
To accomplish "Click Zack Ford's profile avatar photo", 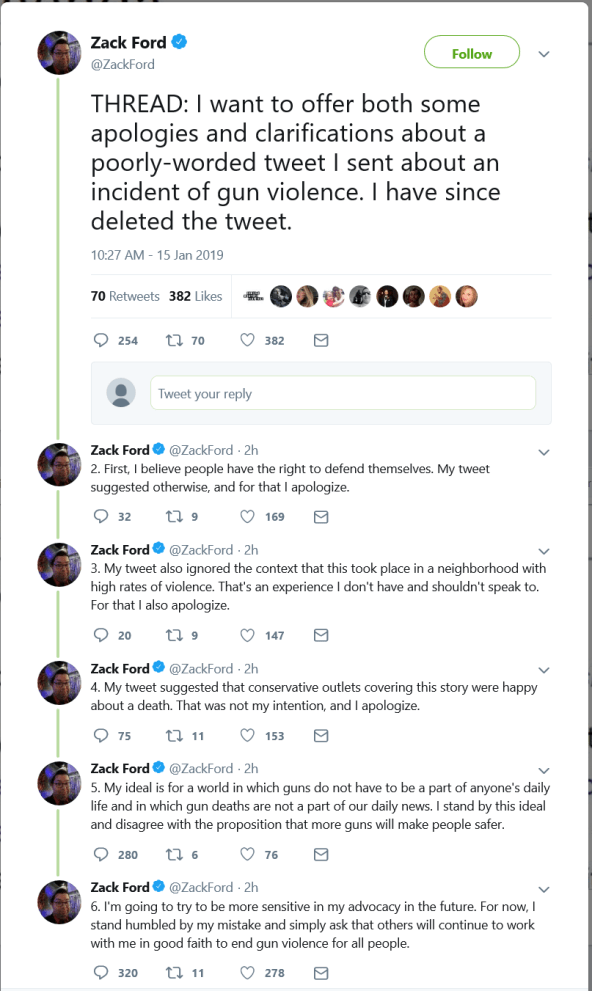I will pos(59,52).
